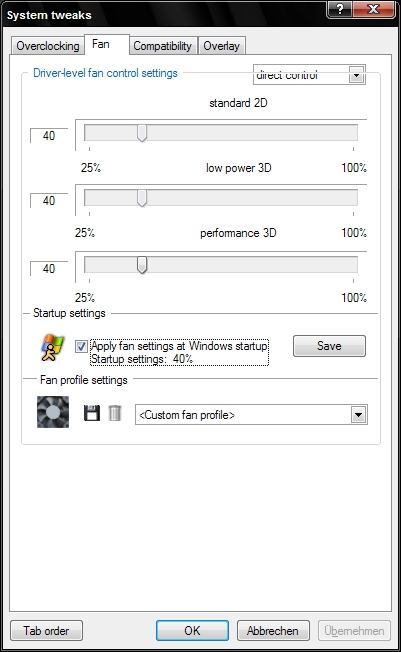Image resolution: width=401 pixels, height=652 pixels.
Task: Focus the low power 3D value field
Action: pyautogui.click(x=49, y=200)
